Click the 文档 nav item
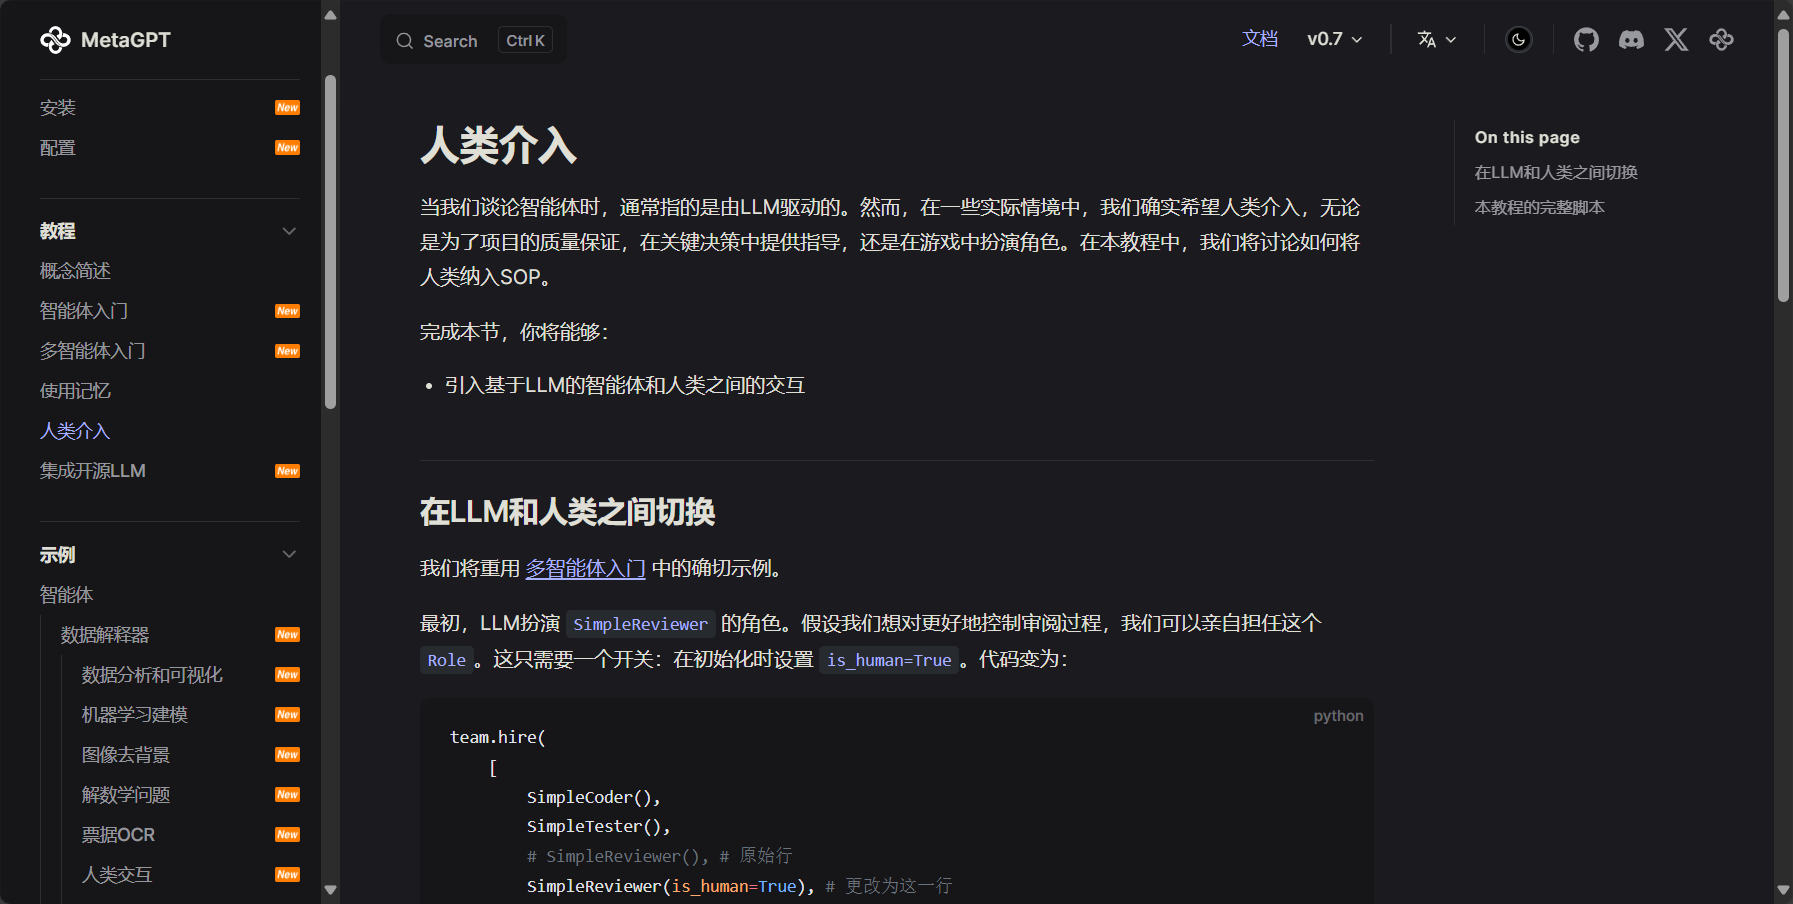Screen dimensions: 1793x904 click(x=1260, y=39)
